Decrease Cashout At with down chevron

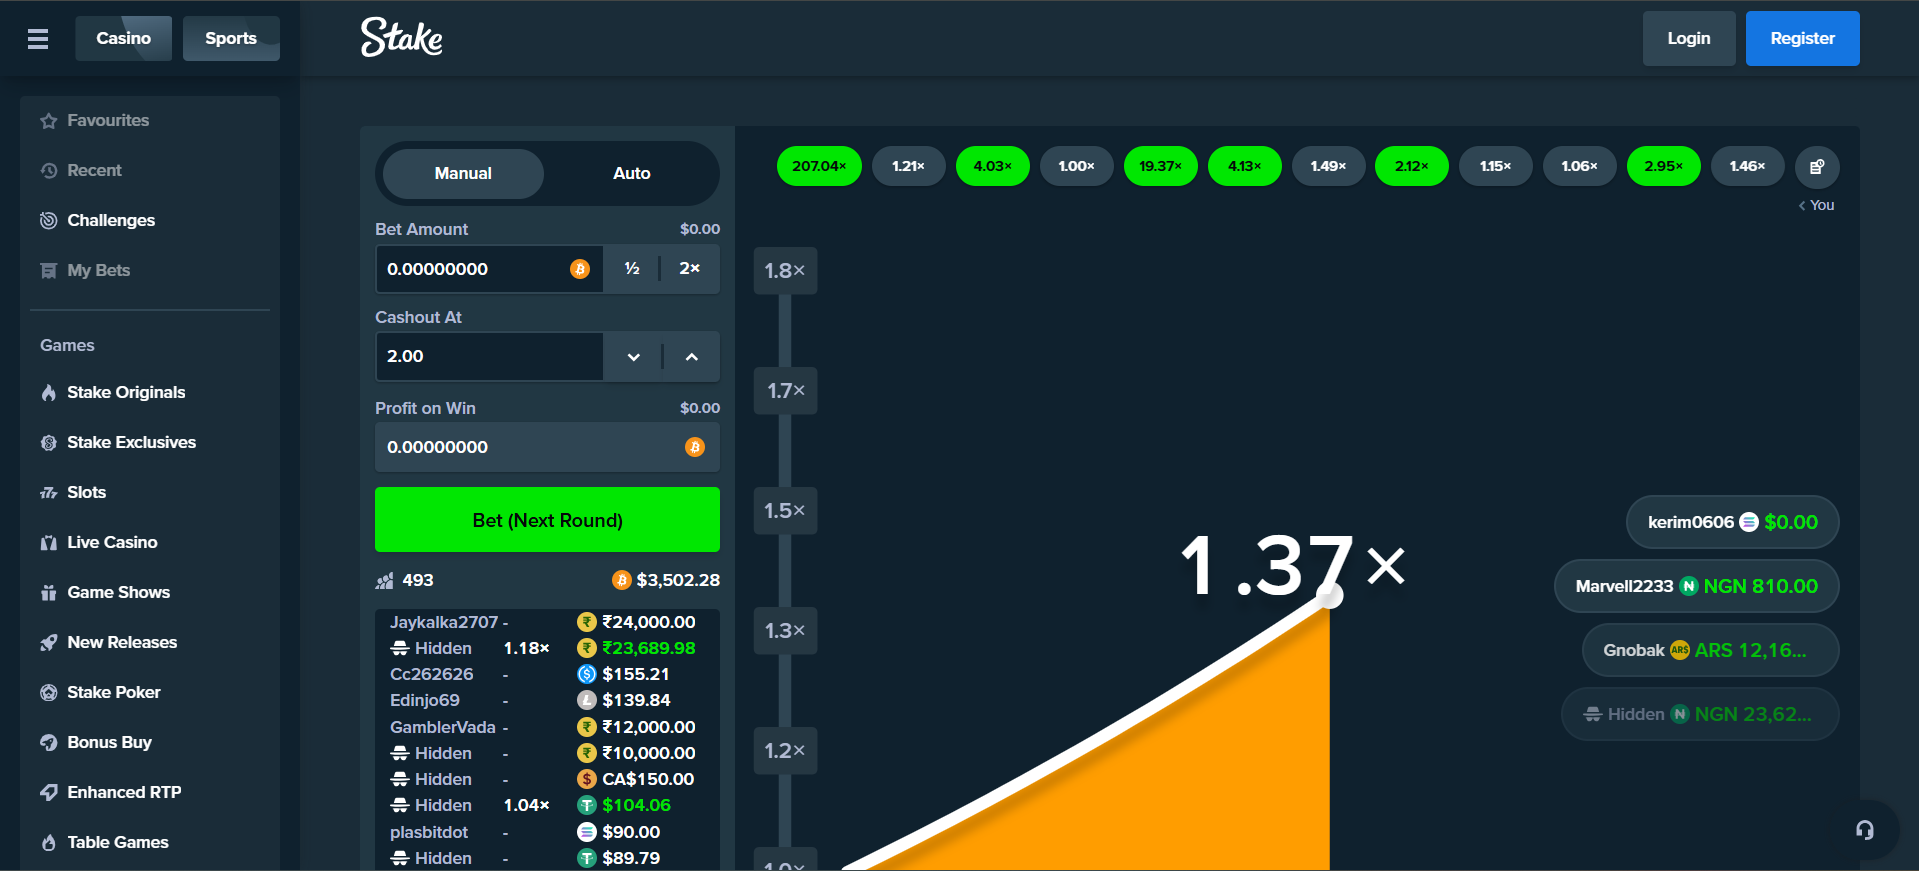point(633,357)
